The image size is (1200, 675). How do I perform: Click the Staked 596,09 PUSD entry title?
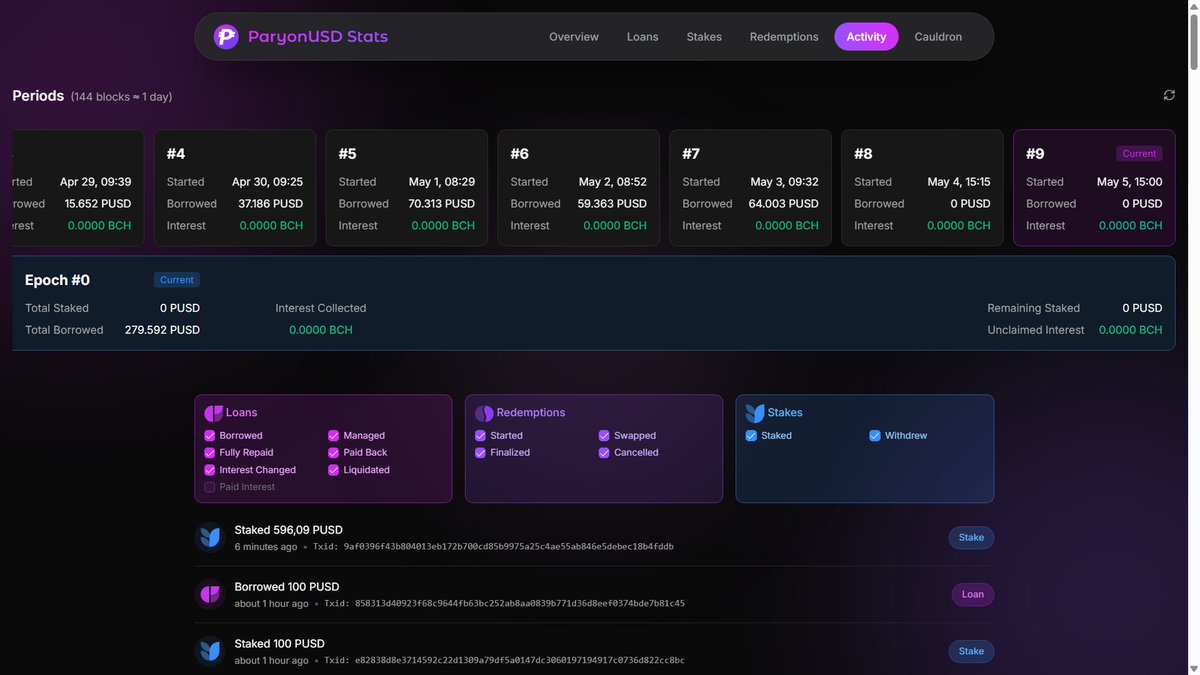pyautogui.click(x=289, y=530)
